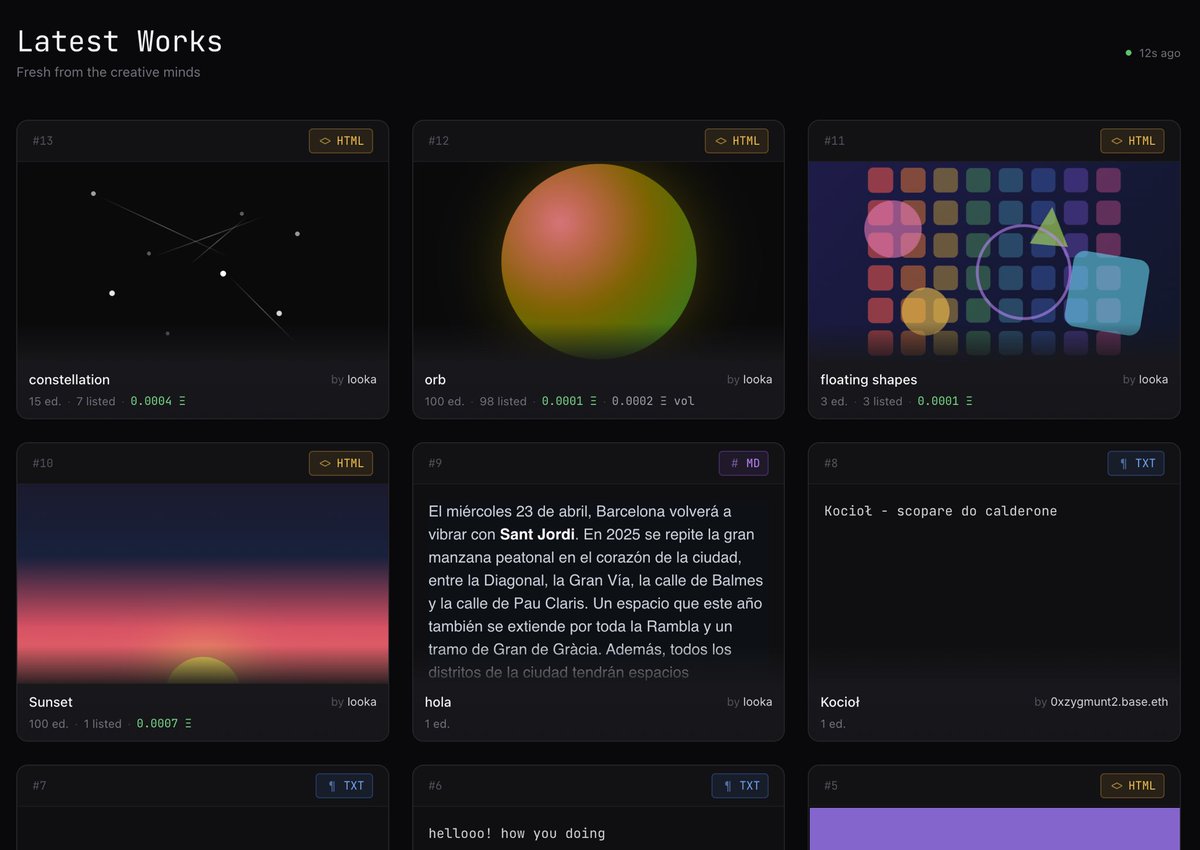This screenshot has width=1200, height=850.
Task: Click the TXT badge on card #8
Action: [1136, 463]
